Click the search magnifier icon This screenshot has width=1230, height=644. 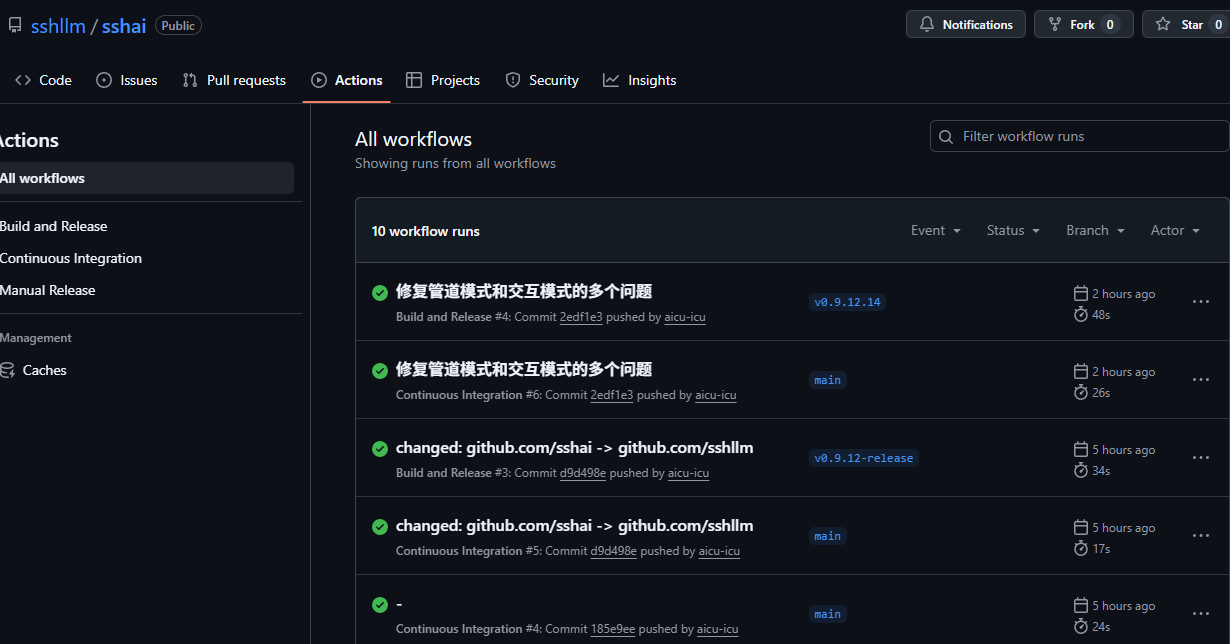pyautogui.click(x=947, y=136)
